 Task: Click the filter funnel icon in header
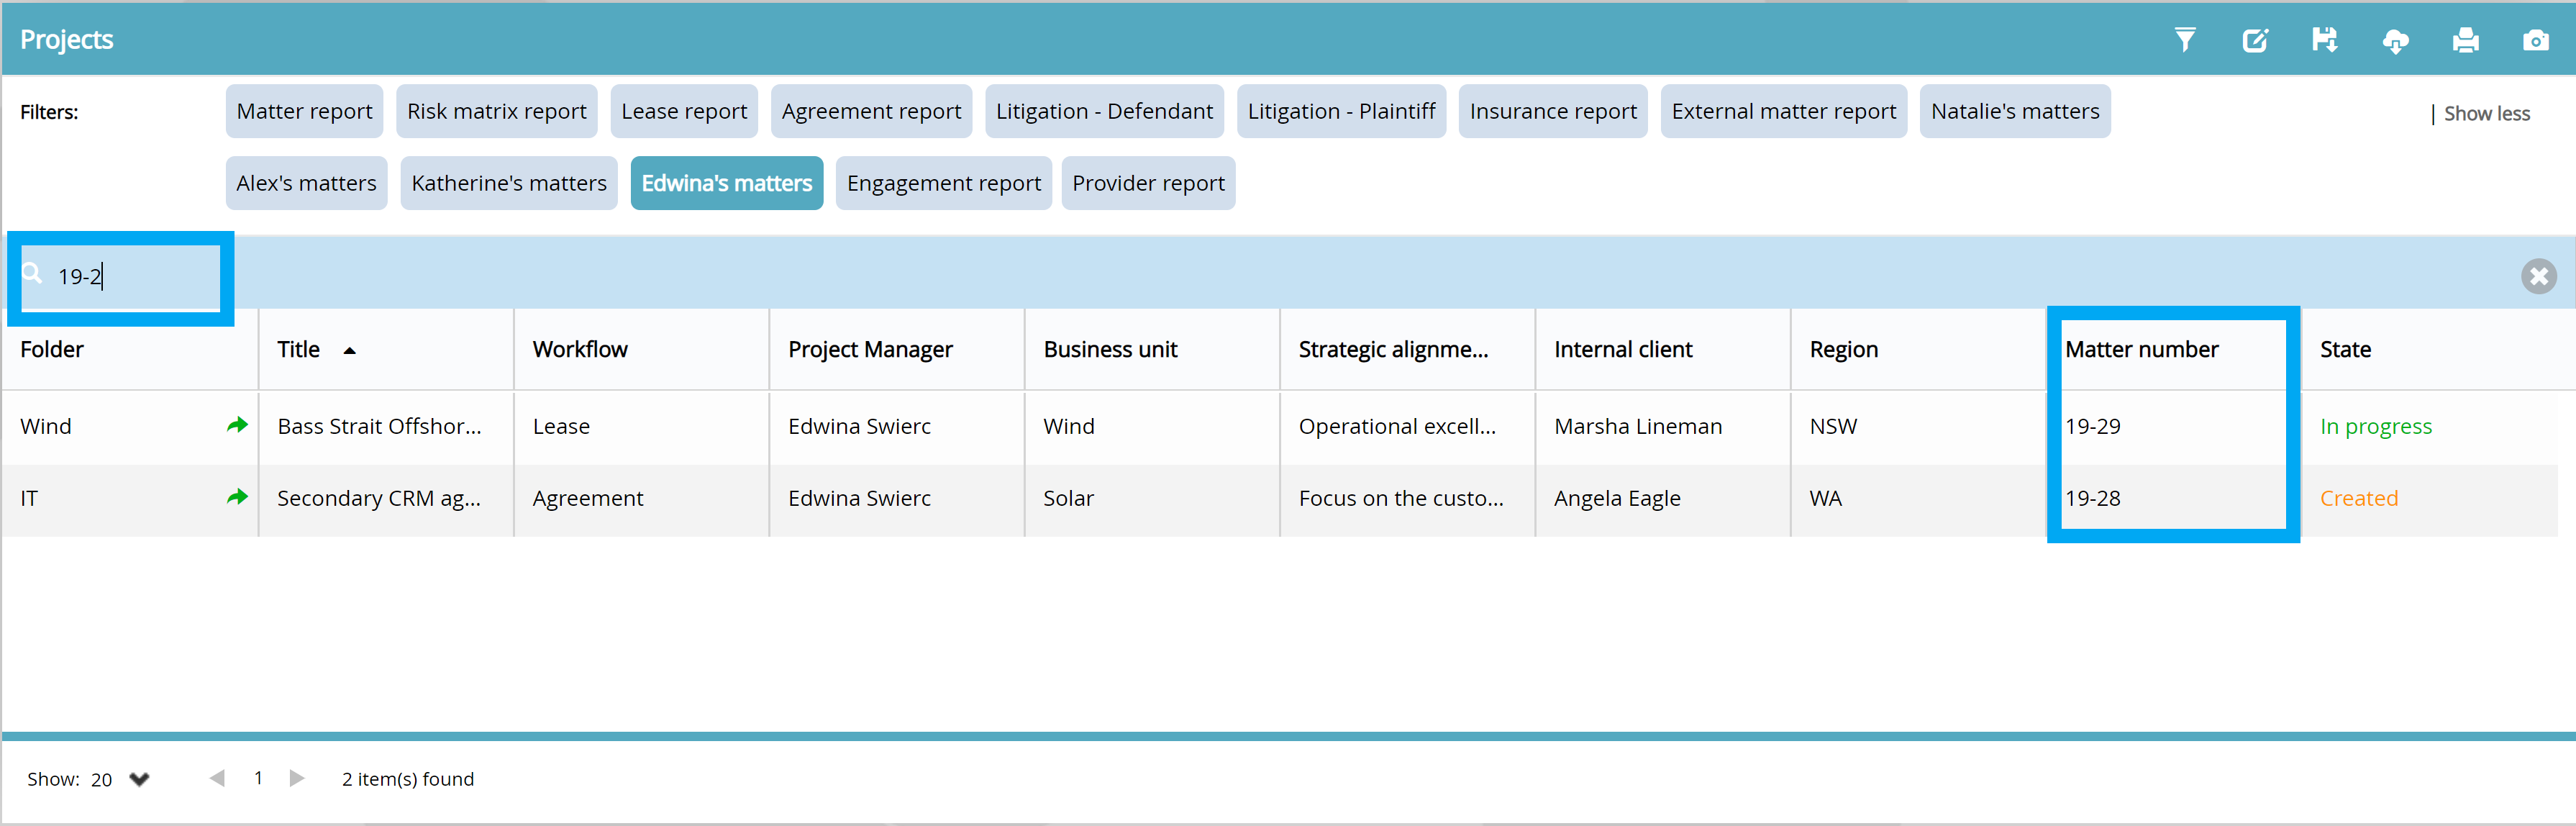tap(2185, 40)
